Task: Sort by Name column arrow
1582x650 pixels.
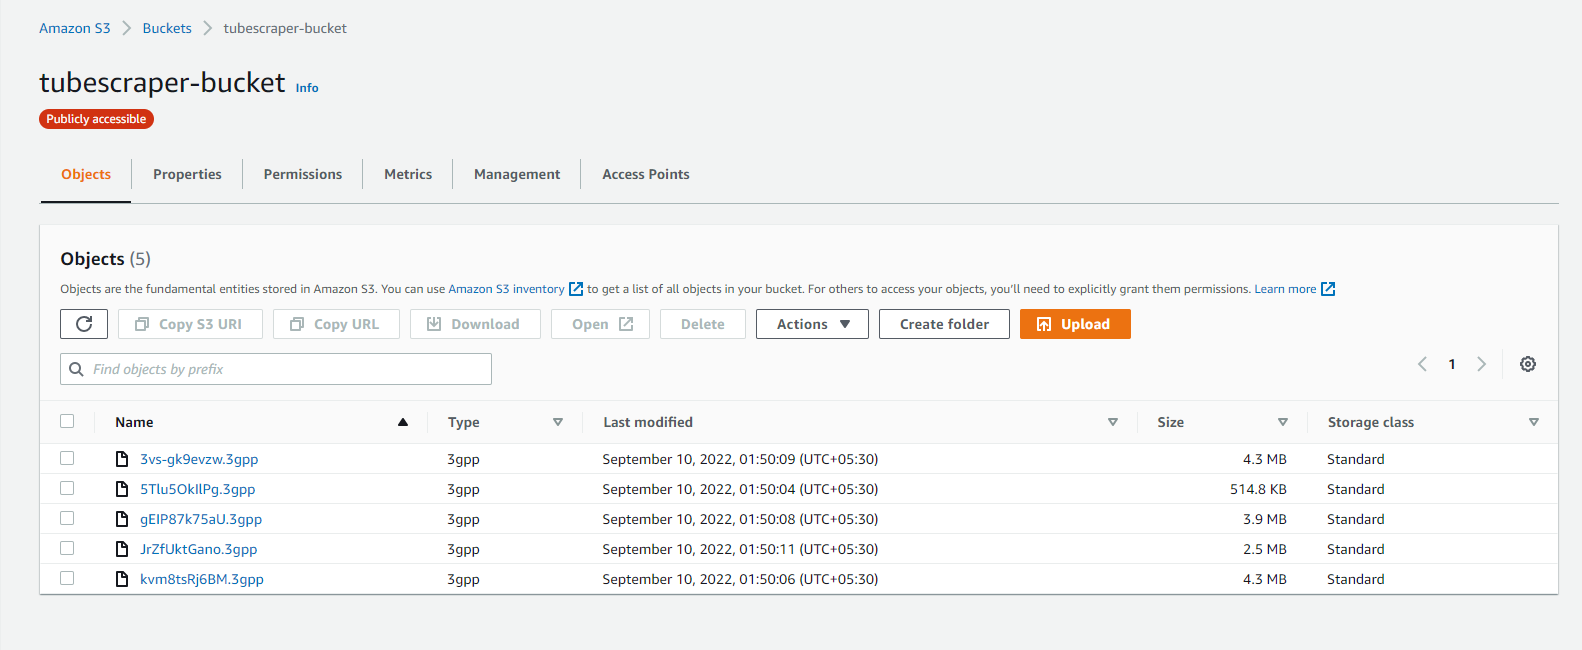Action: pyautogui.click(x=403, y=422)
